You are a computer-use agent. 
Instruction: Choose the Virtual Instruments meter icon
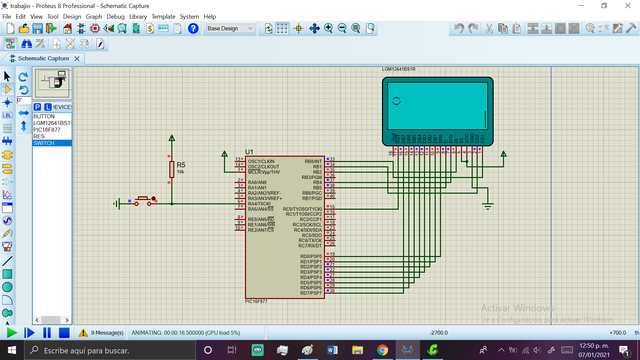point(7,247)
